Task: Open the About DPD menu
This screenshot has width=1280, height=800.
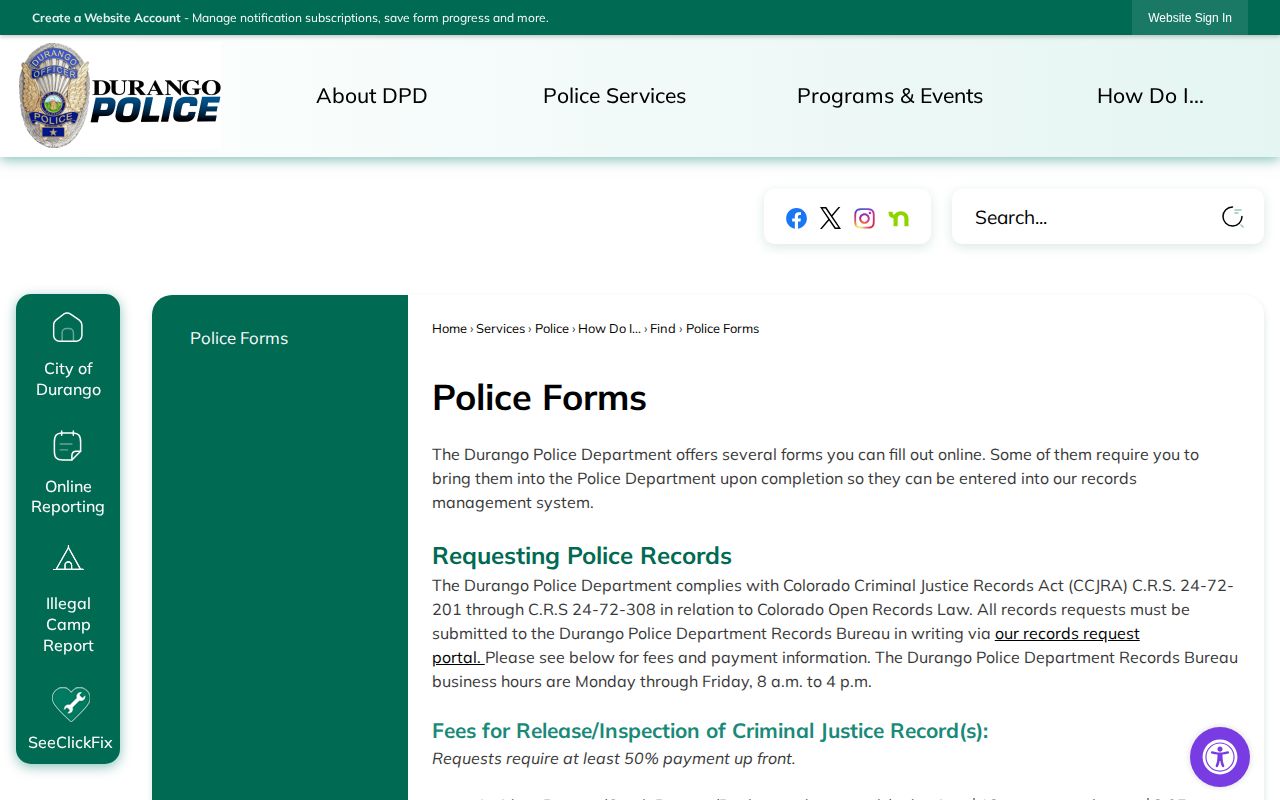Action: 372,96
